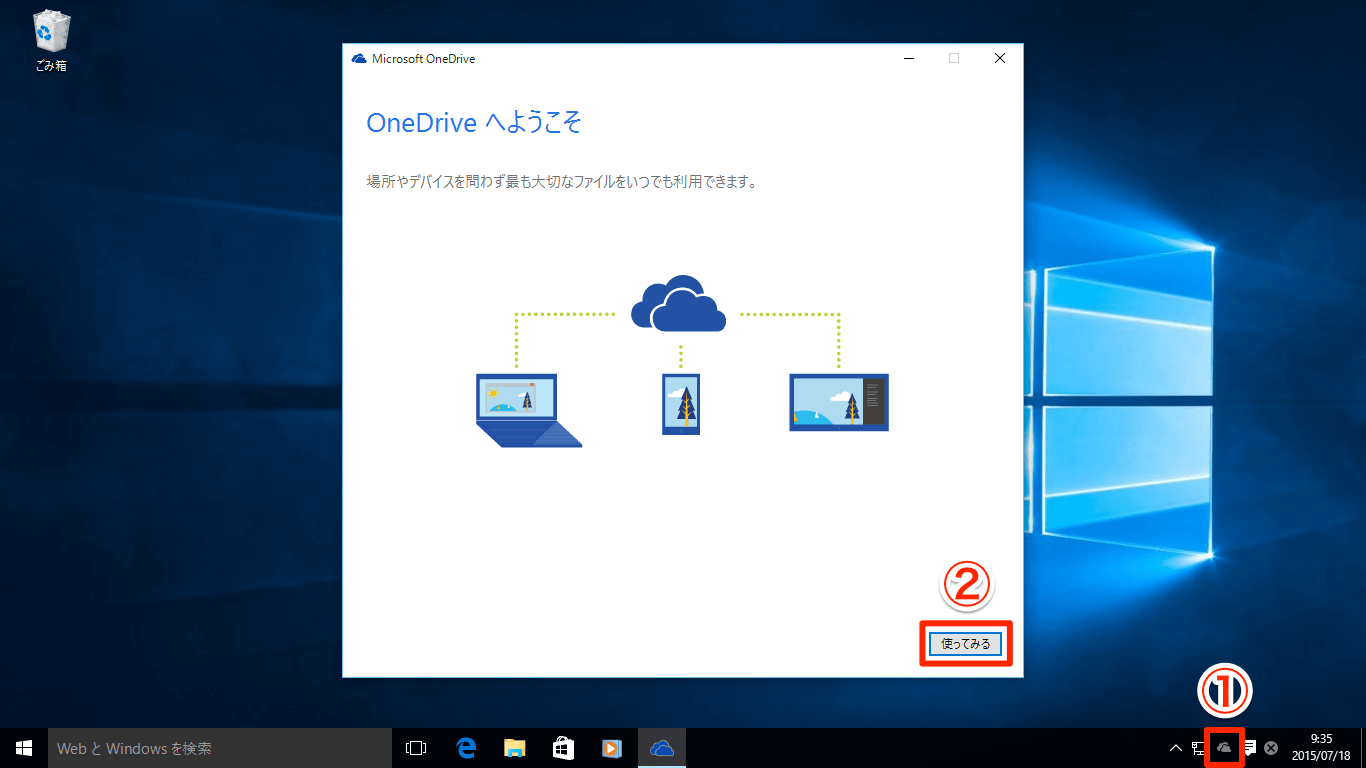Launch the orange video app on the taskbar
The height and width of the screenshot is (768, 1366).
pos(612,748)
